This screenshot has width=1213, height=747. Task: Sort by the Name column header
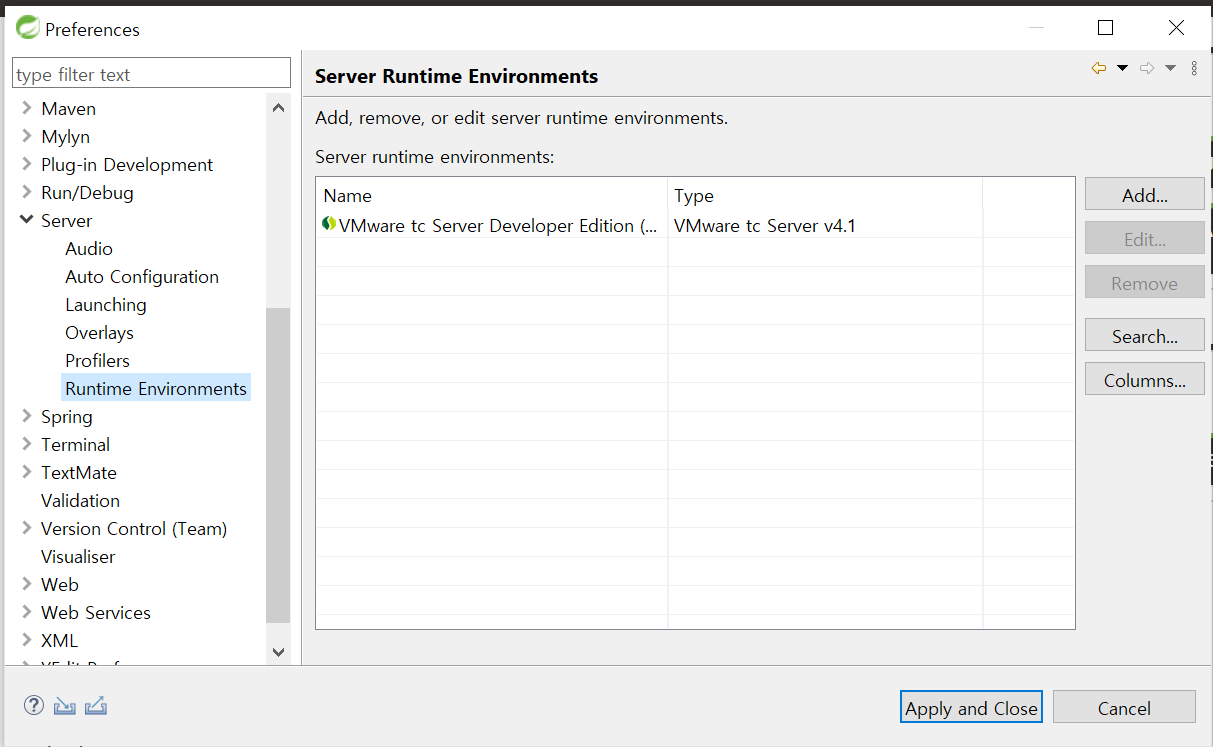pos(492,195)
